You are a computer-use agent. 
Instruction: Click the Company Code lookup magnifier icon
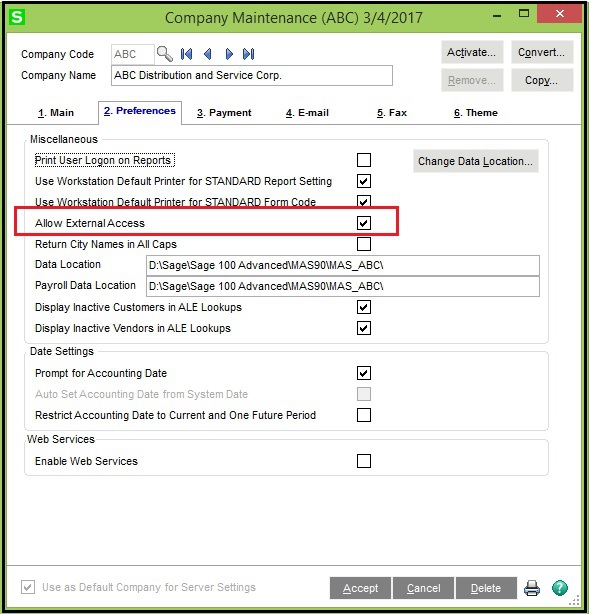point(164,54)
